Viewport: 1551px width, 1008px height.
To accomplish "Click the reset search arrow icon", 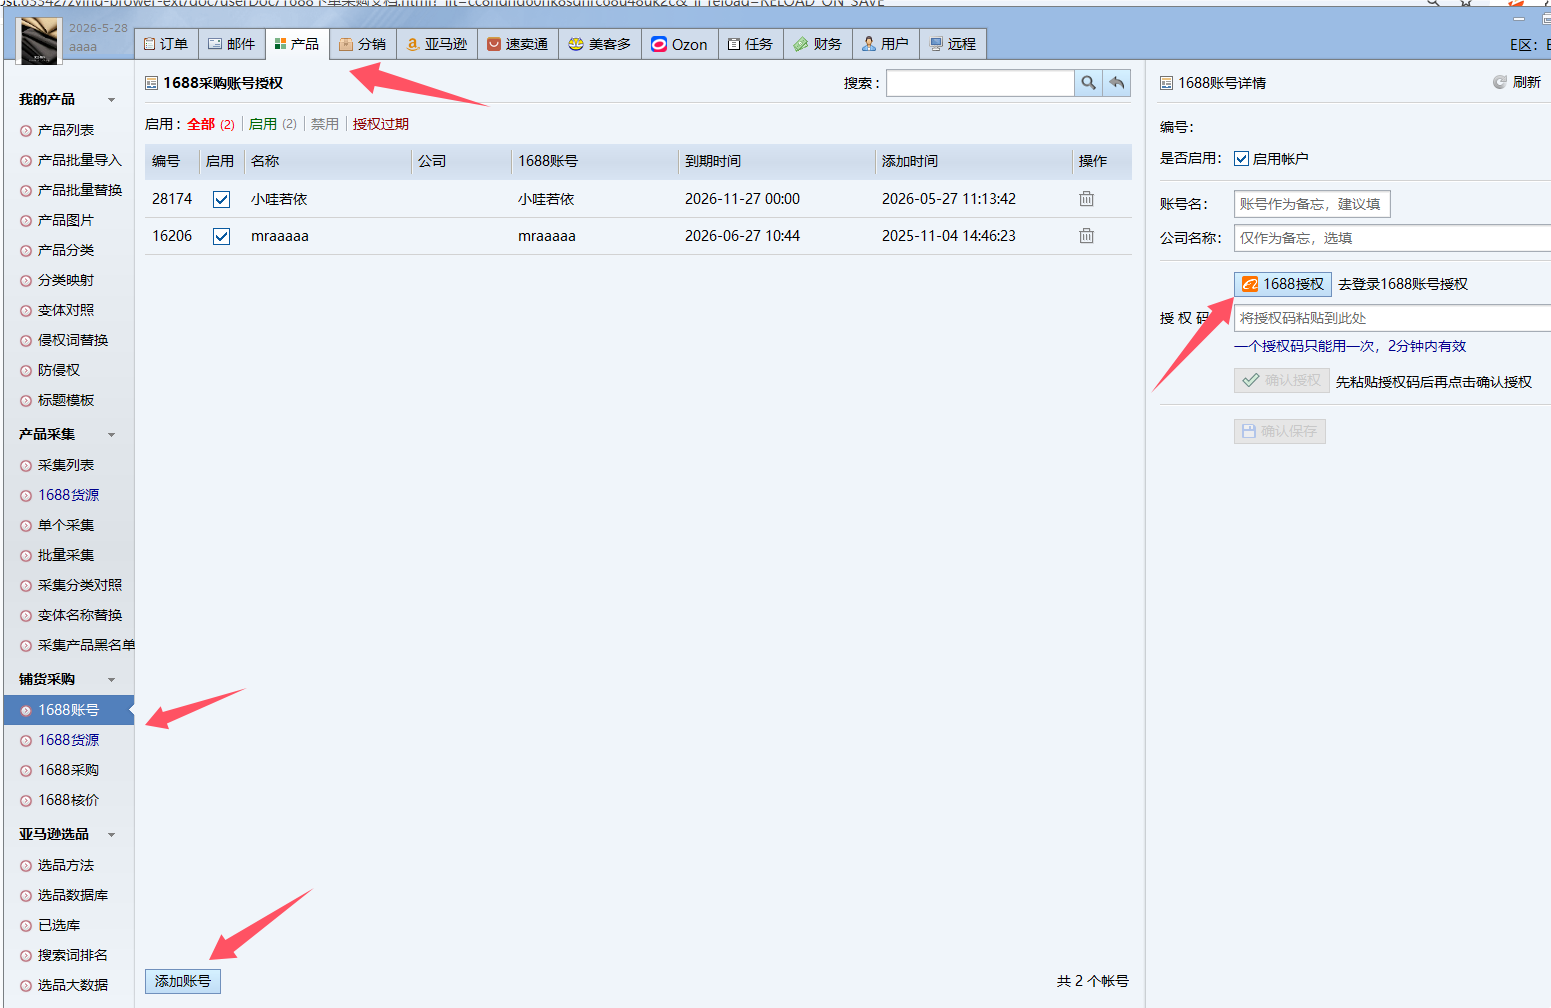I will [x=1117, y=83].
